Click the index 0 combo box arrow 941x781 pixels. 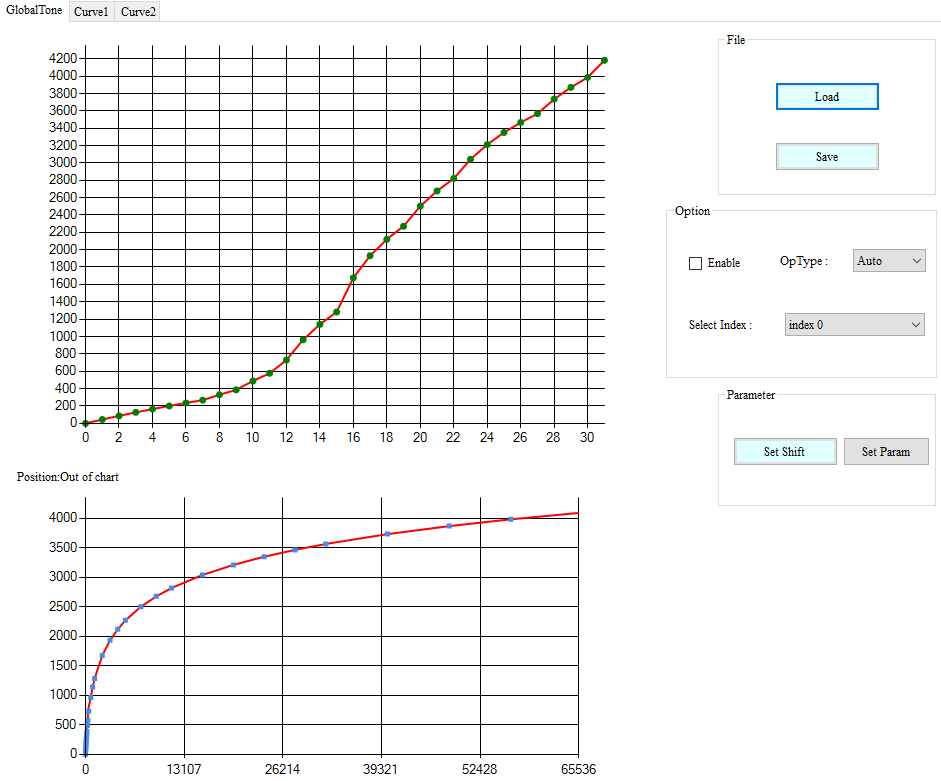[x=917, y=324]
